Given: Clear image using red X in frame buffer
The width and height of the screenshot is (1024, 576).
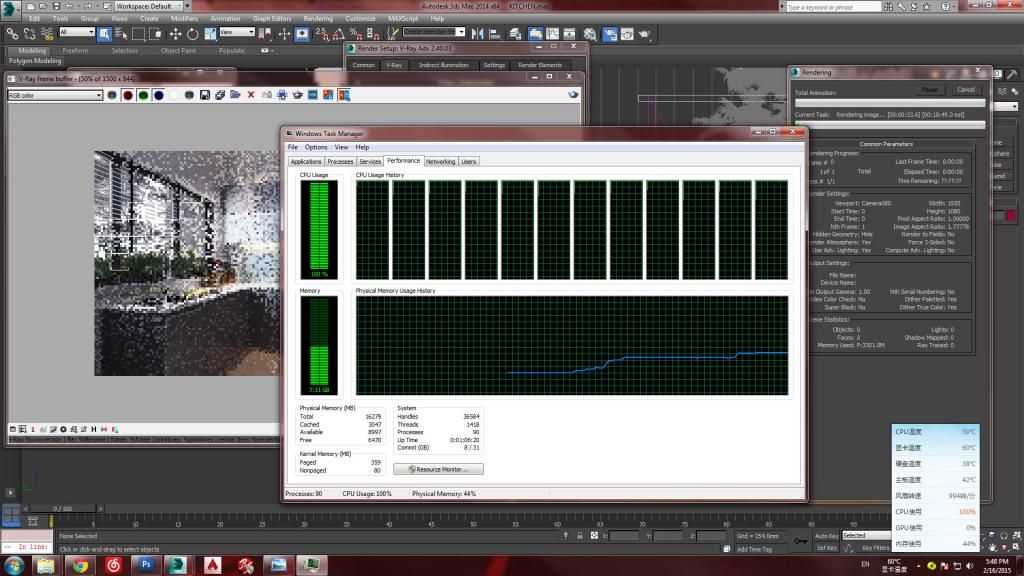Looking at the screenshot, I should pyautogui.click(x=251, y=95).
